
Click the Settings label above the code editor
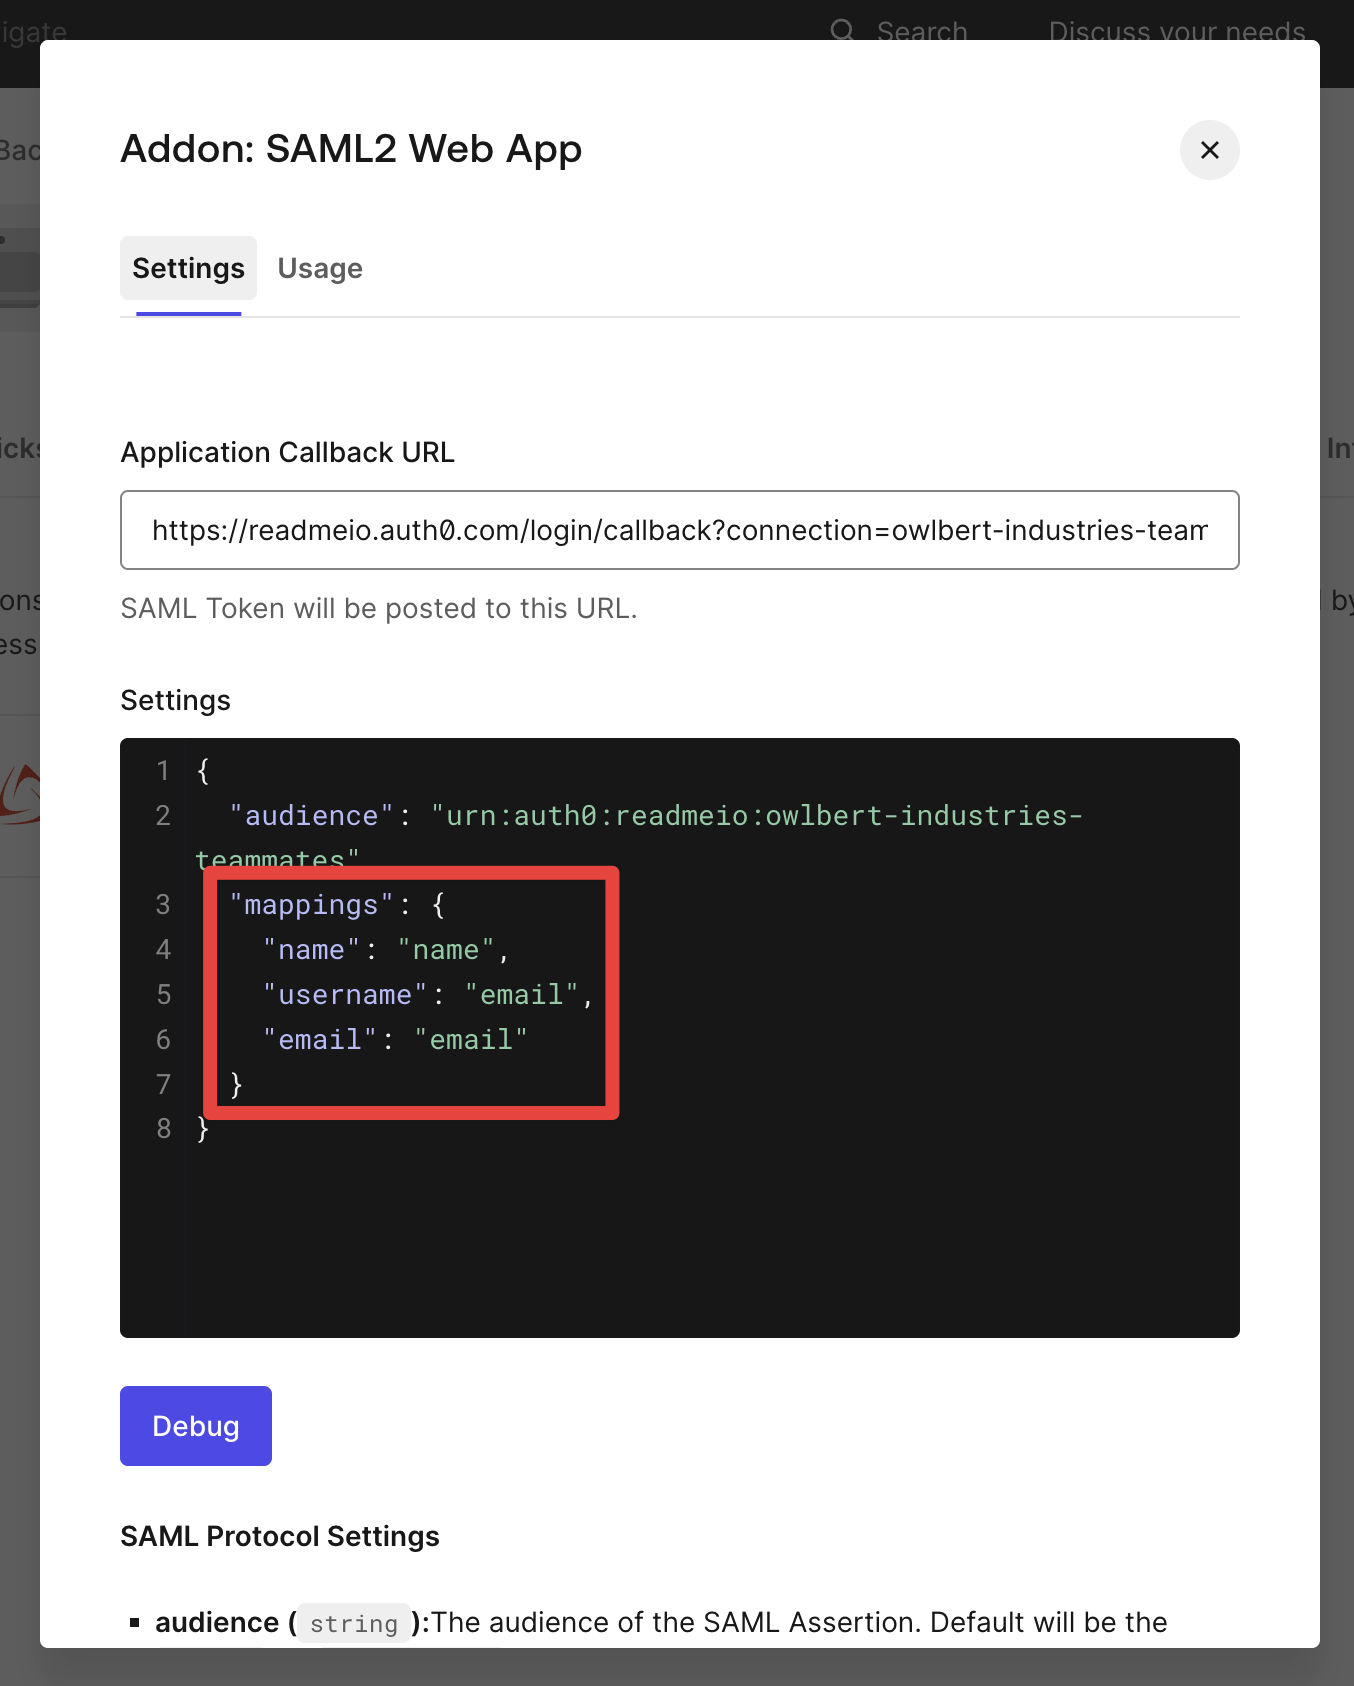(x=176, y=700)
